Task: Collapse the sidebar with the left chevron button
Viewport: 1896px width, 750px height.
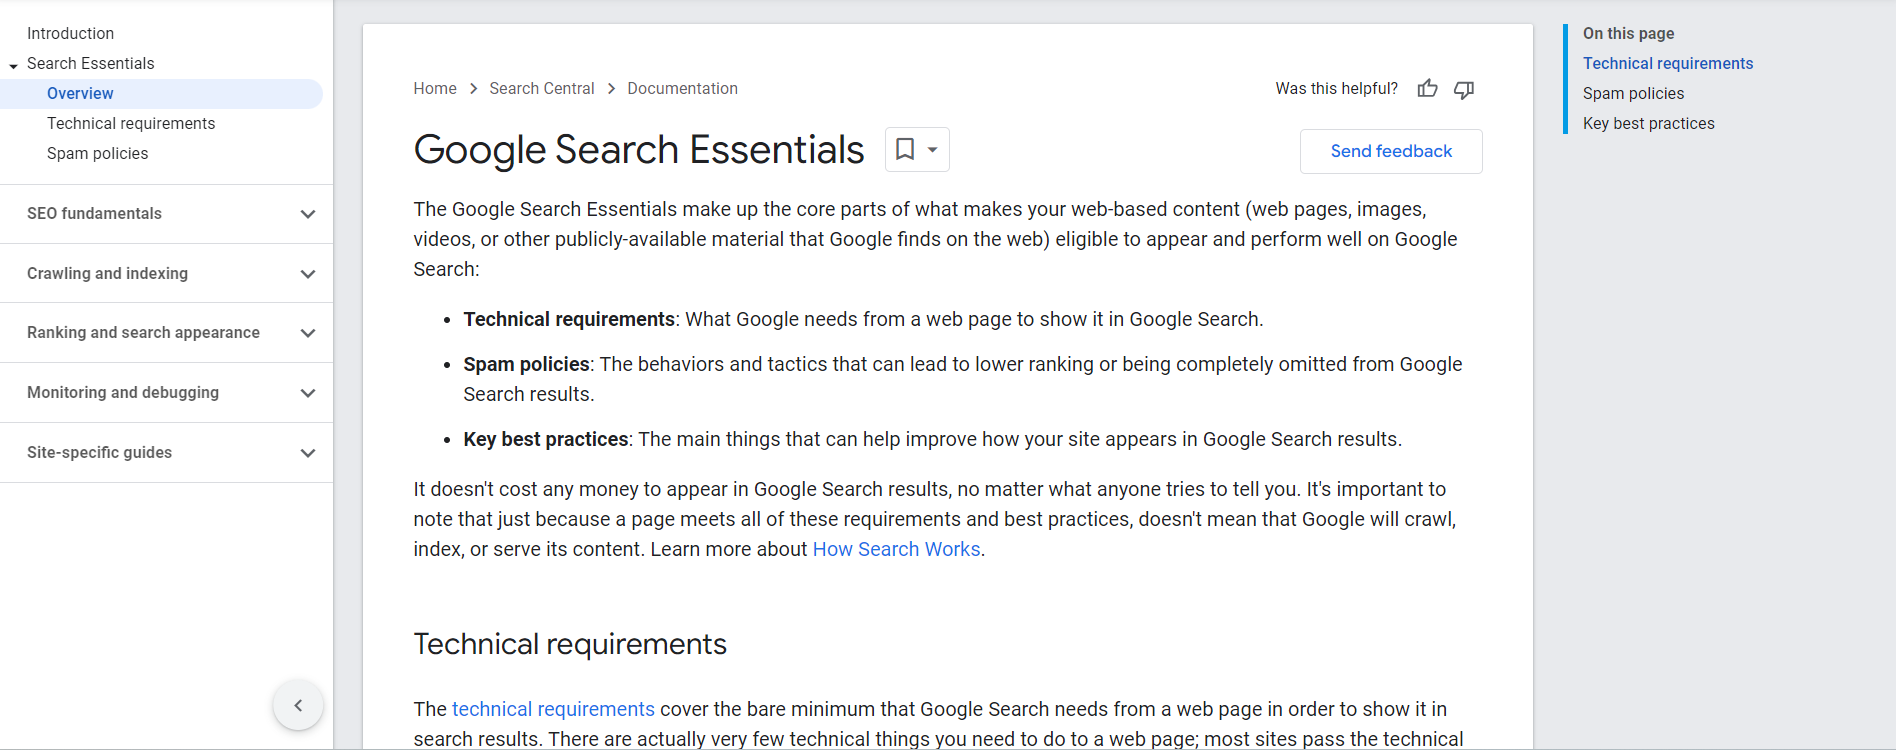Action: [298, 705]
